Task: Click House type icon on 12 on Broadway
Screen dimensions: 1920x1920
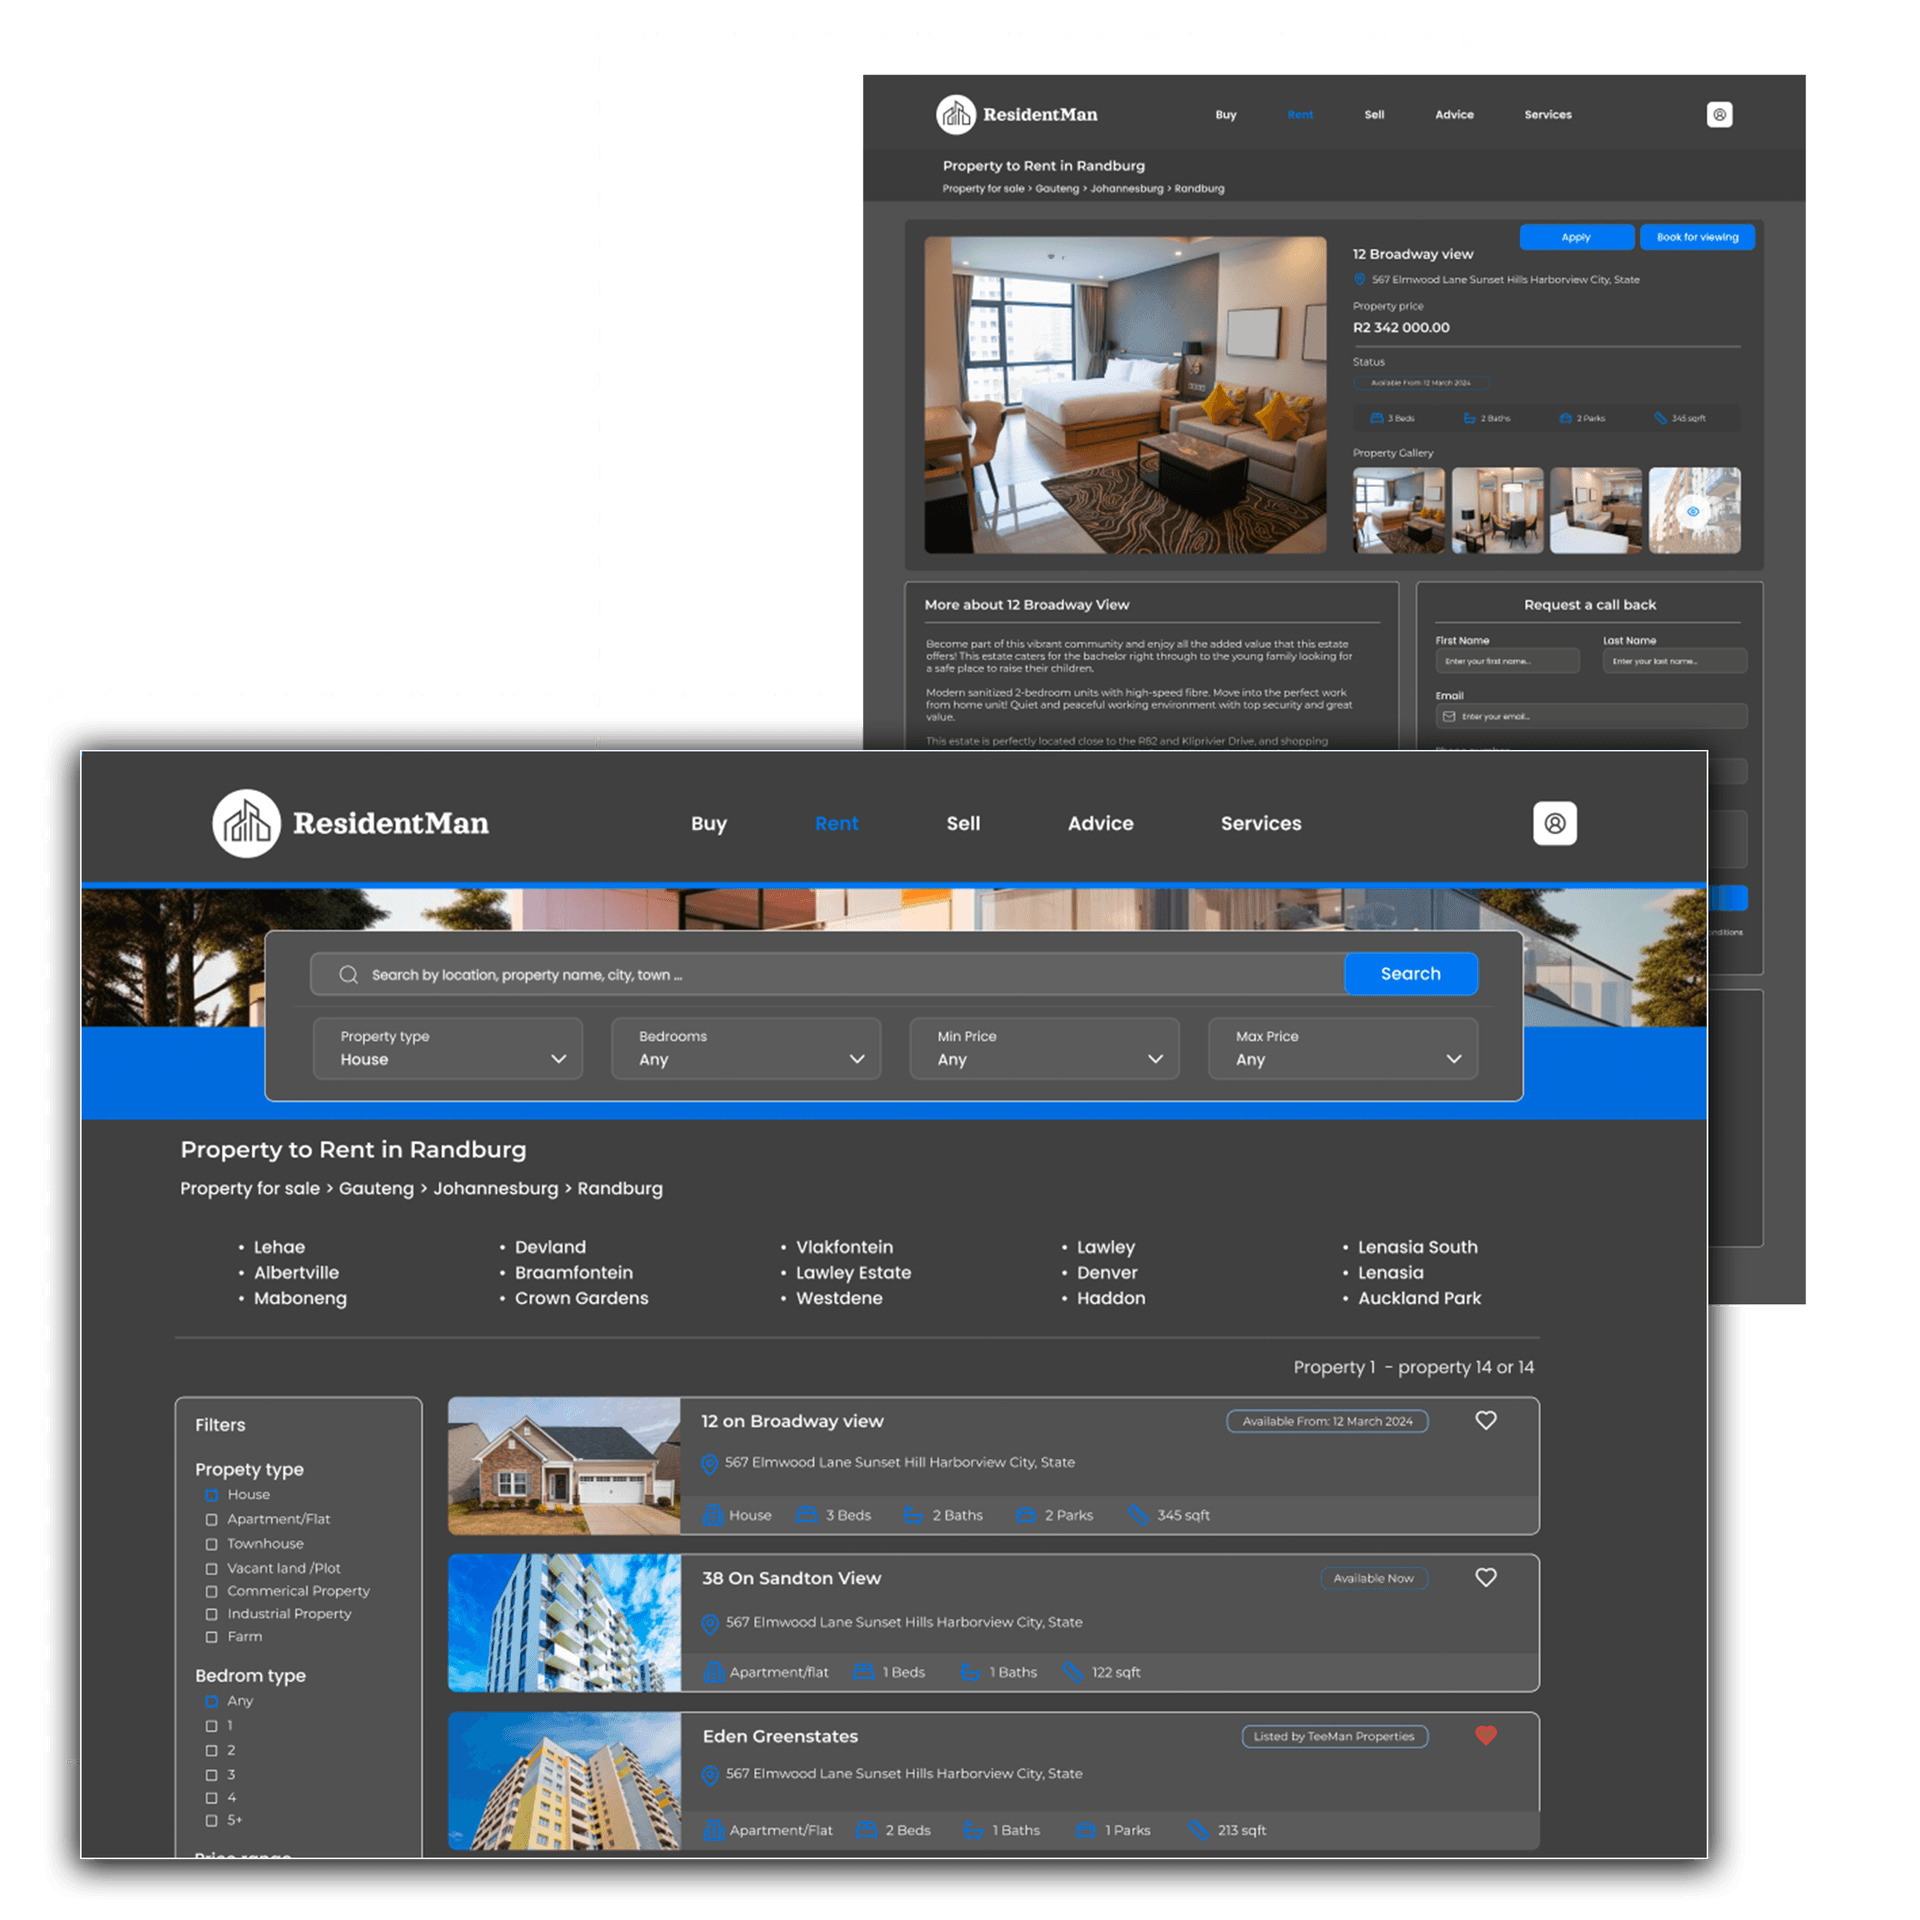Action: [x=713, y=1515]
